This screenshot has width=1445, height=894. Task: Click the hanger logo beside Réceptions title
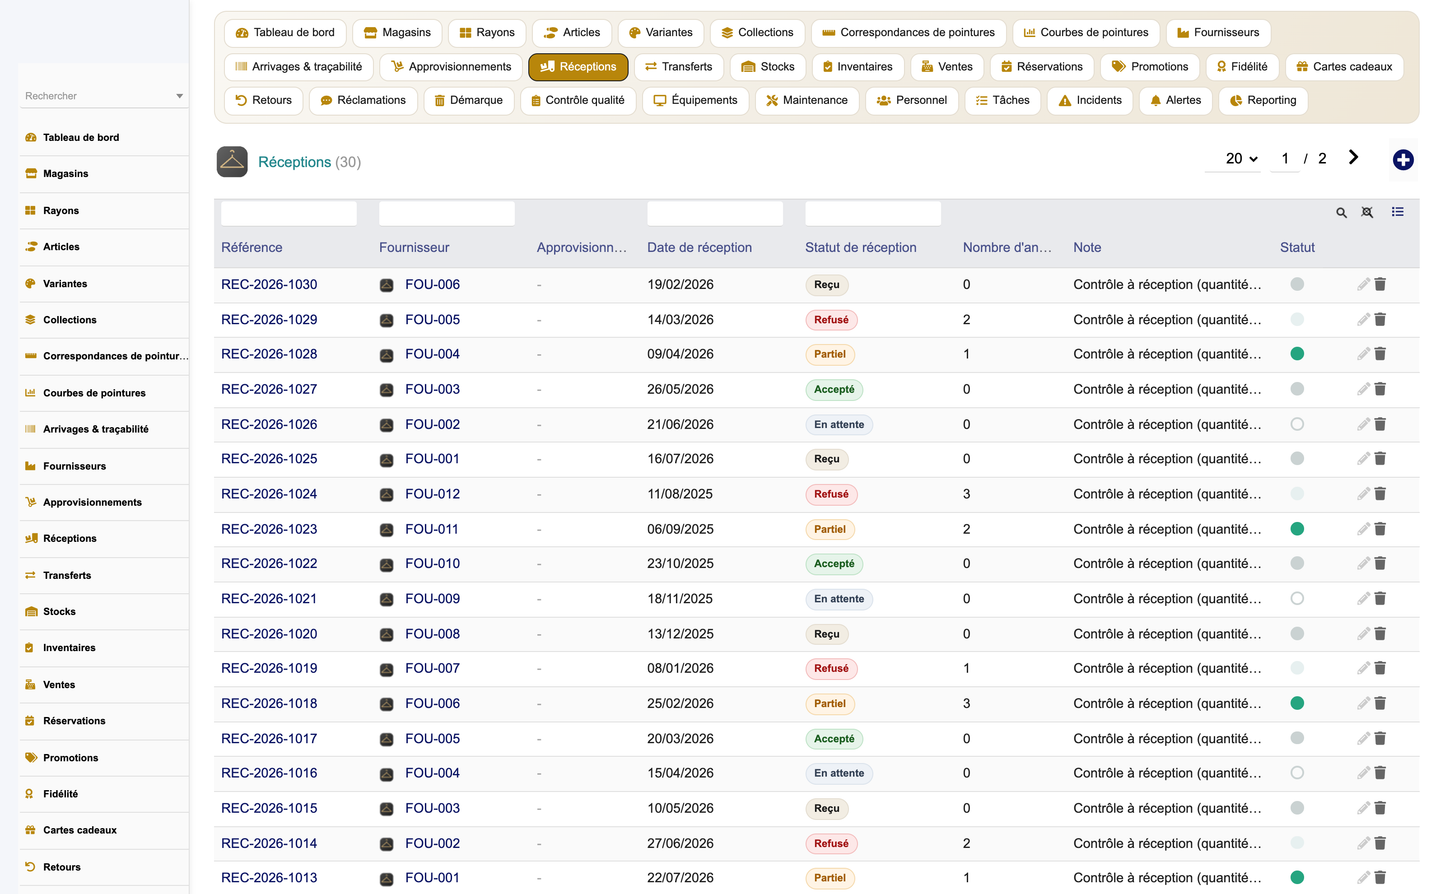point(232,162)
